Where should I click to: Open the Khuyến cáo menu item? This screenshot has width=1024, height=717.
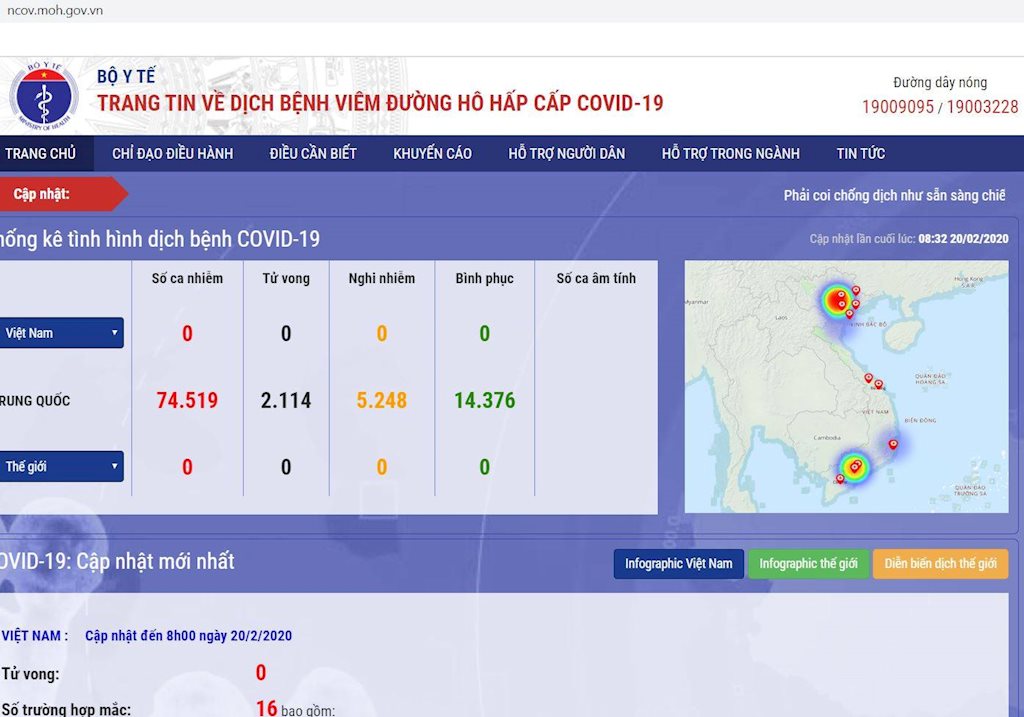click(432, 153)
